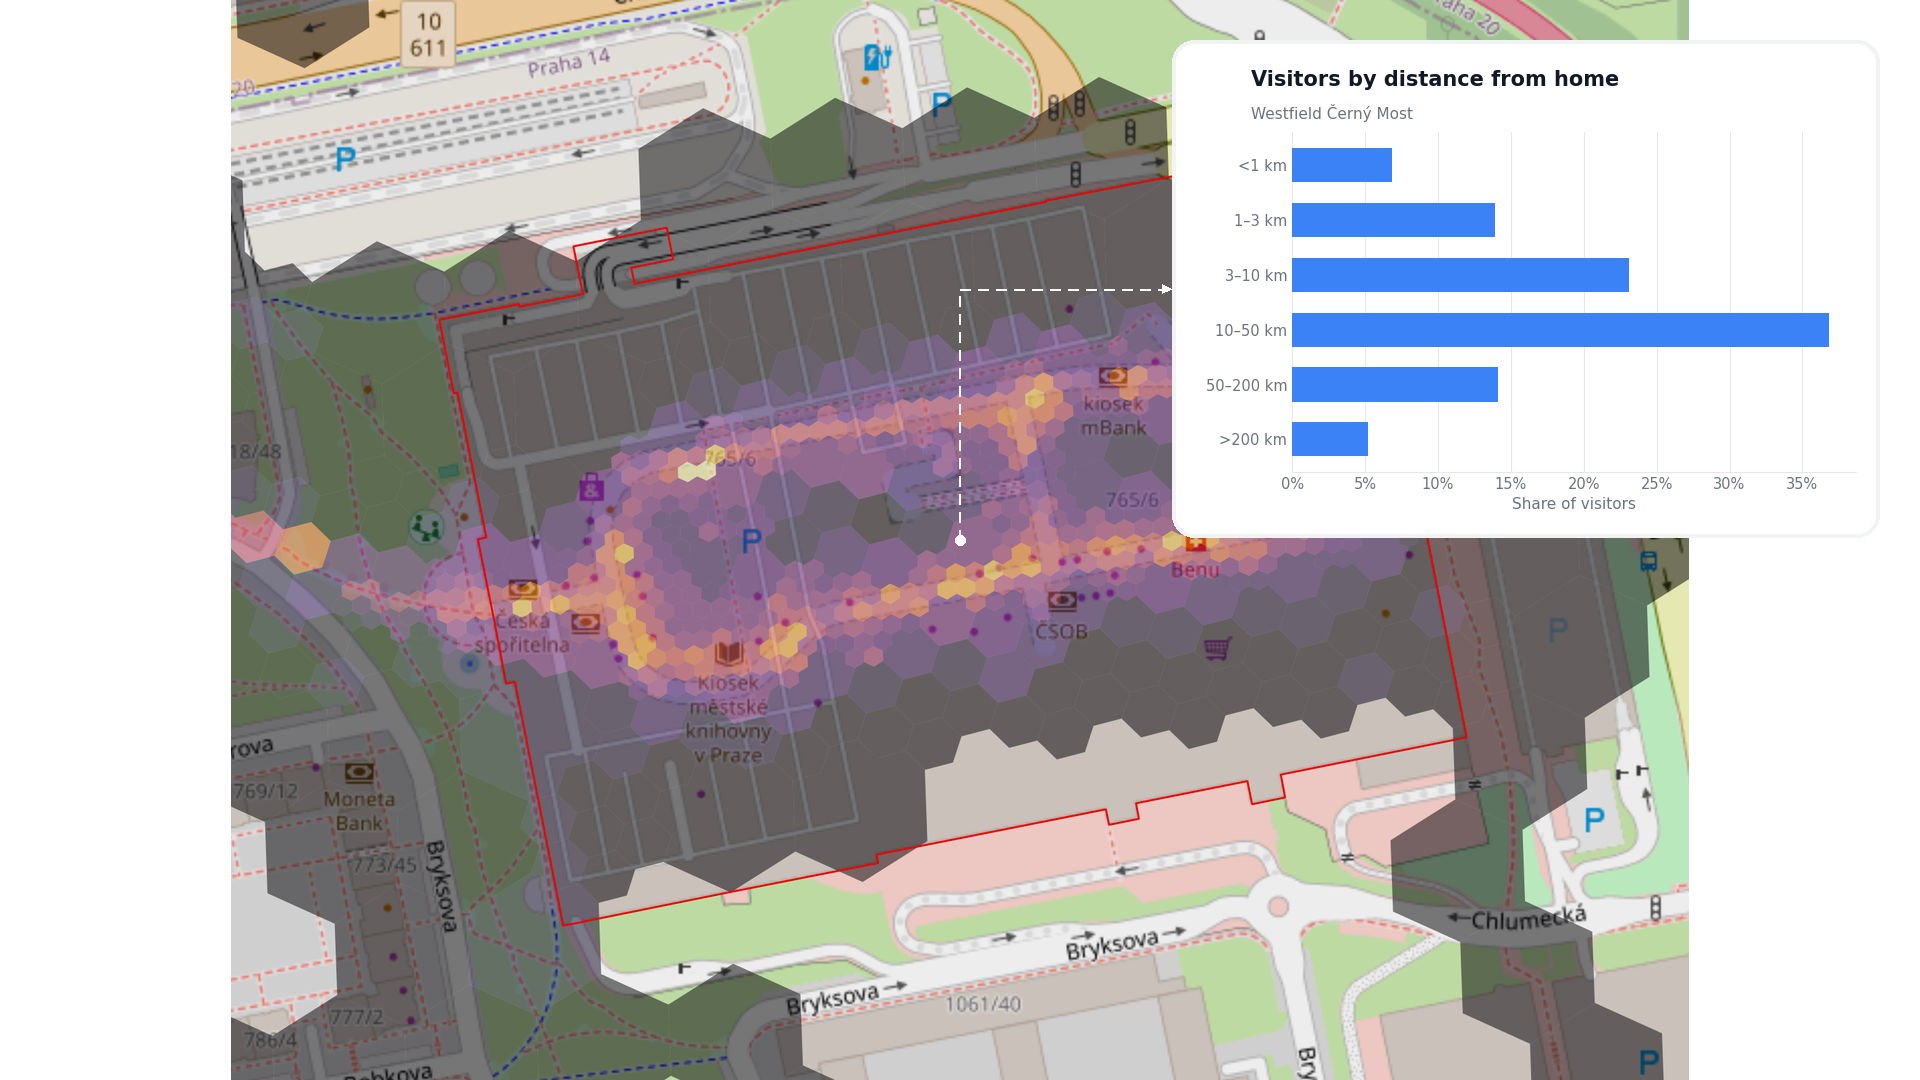Click the white callout anchor dot on map
The height and width of the screenshot is (1080, 1920).
[960, 540]
